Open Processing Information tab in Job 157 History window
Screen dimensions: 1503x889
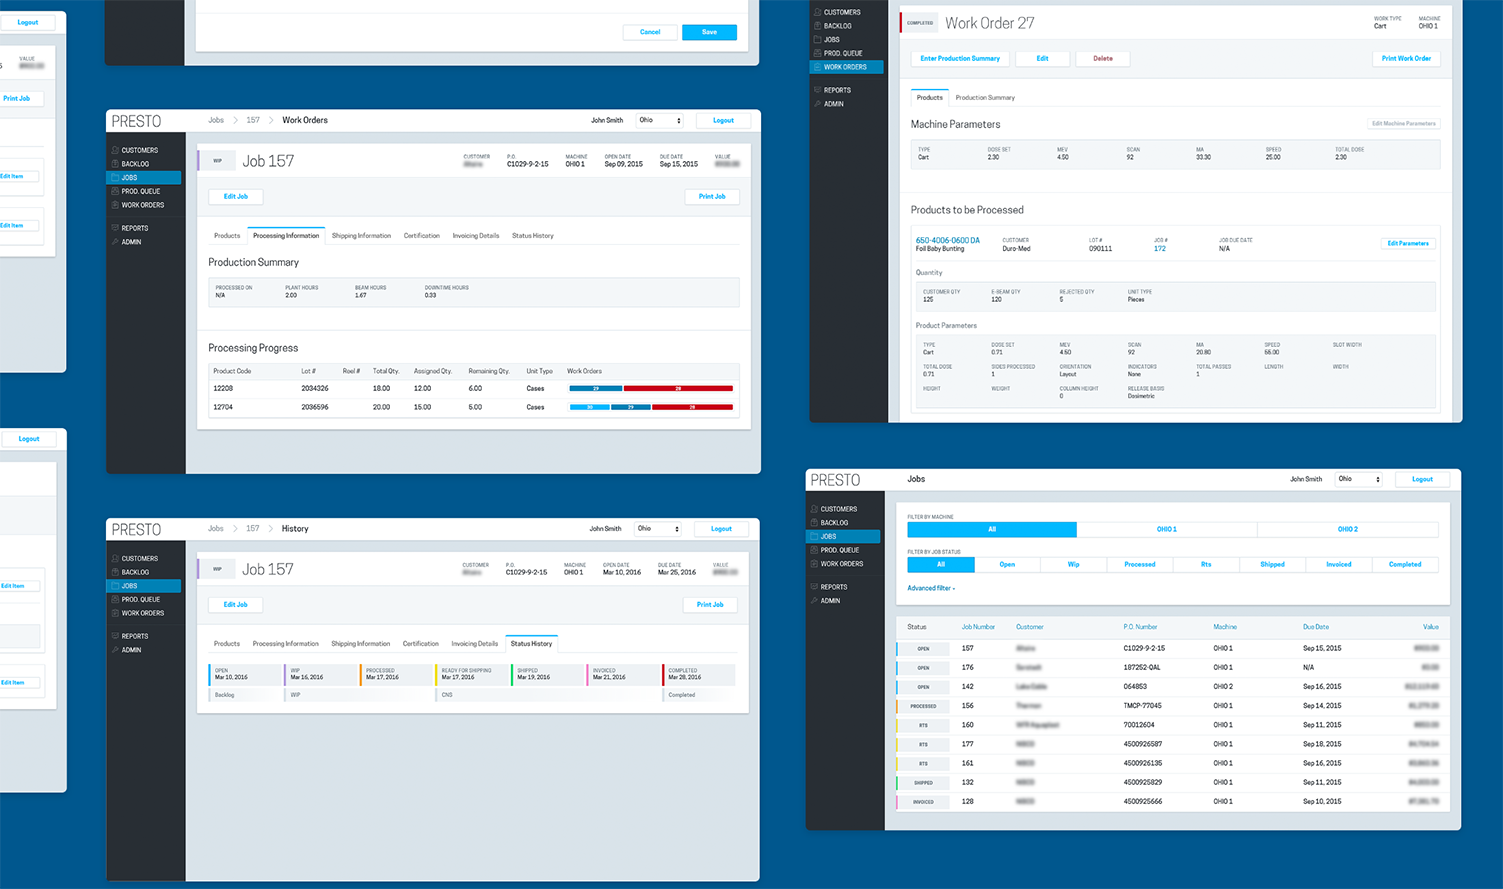286,644
